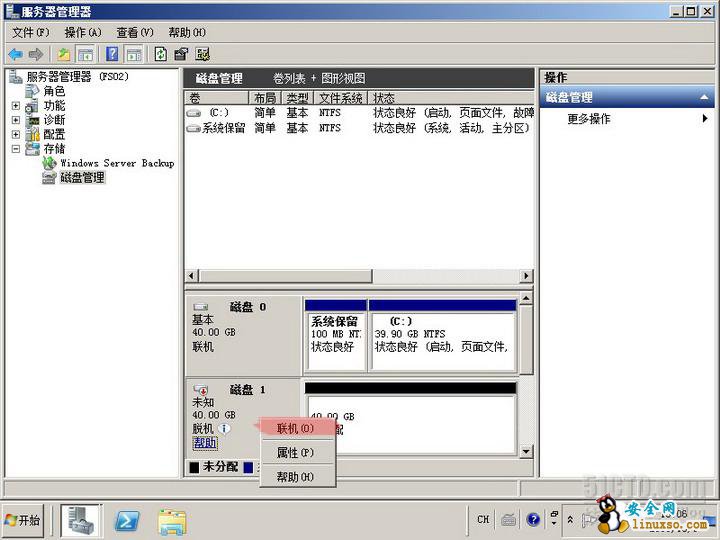Click the 文件系统 column header
Viewport: 720px width, 540px height.
(341, 98)
